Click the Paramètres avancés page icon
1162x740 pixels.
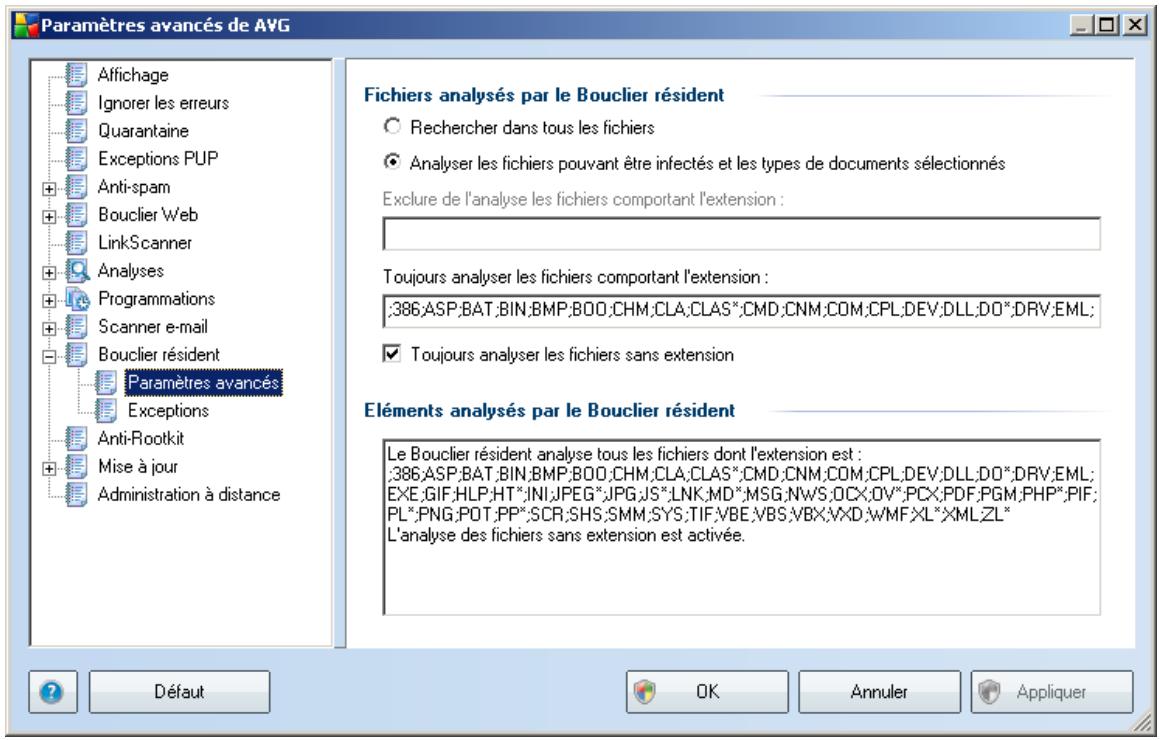point(106,382)
